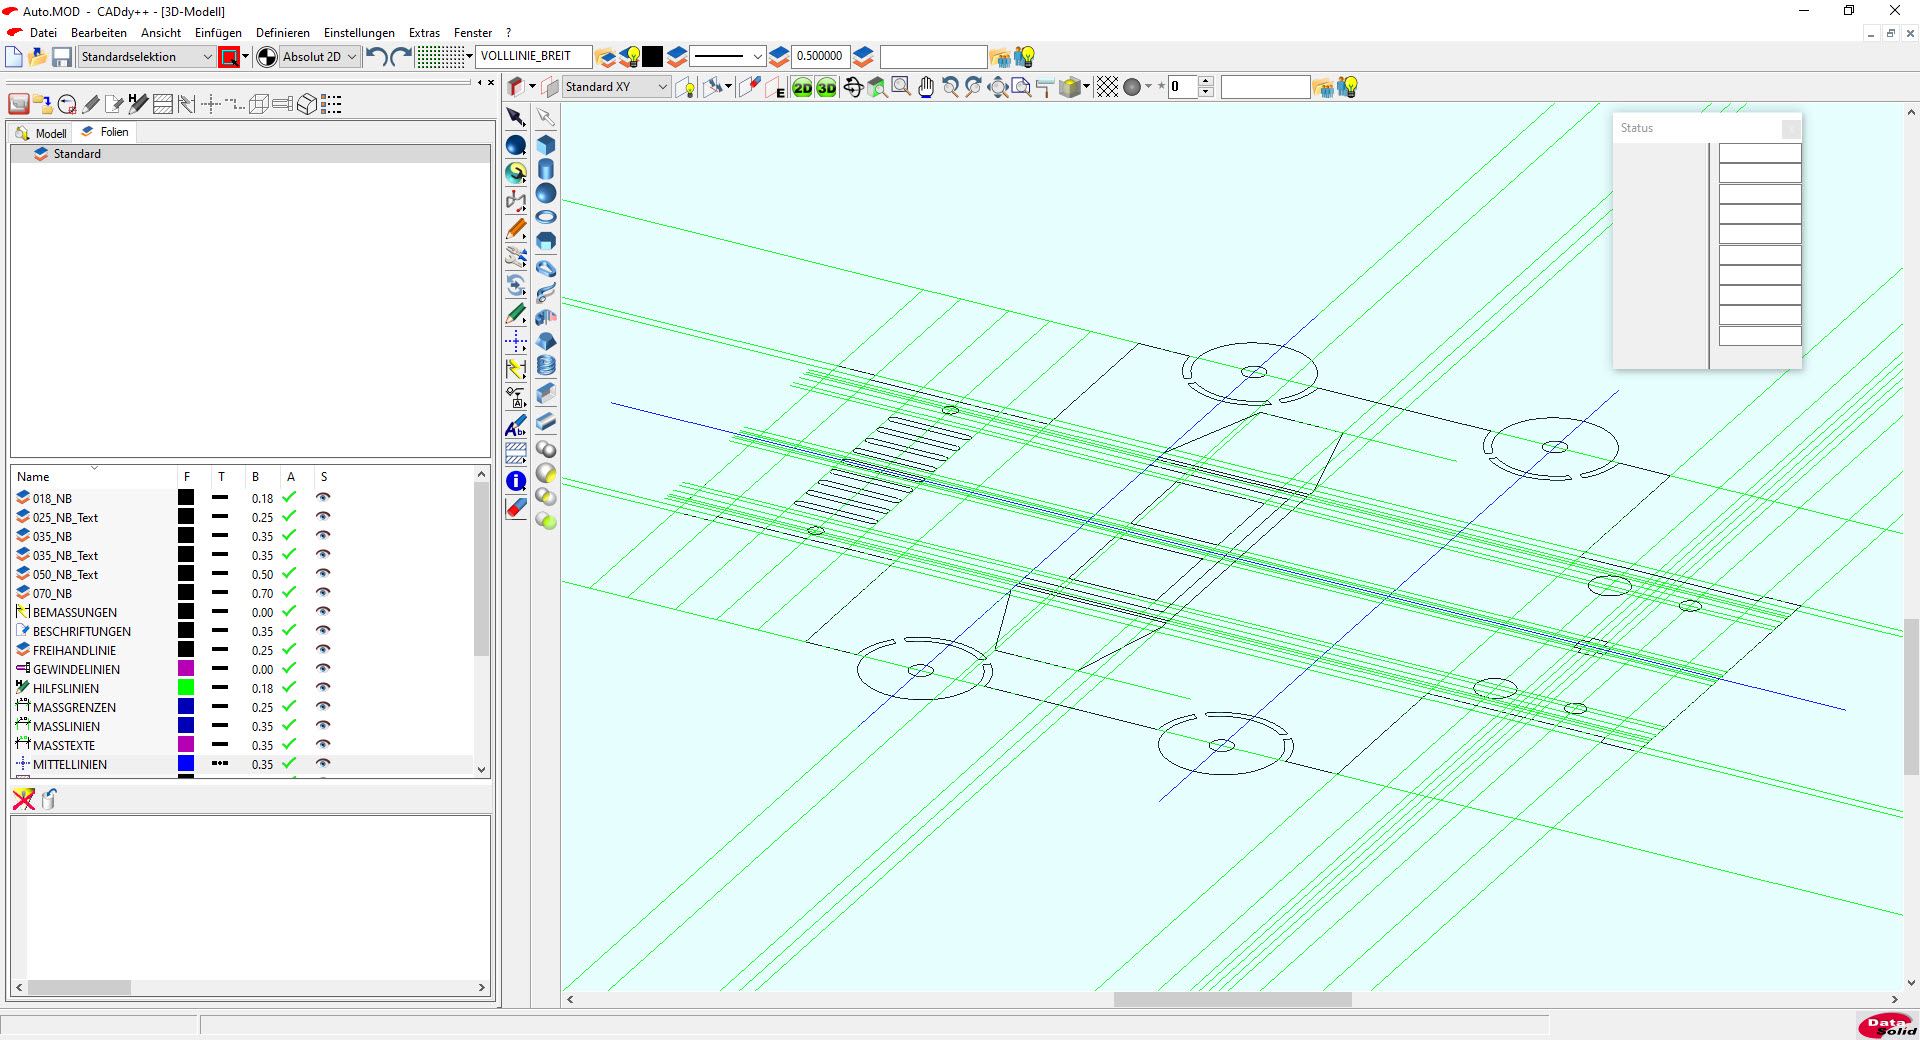
Task: Select the spring coil tool
Action: click(546, 366)
